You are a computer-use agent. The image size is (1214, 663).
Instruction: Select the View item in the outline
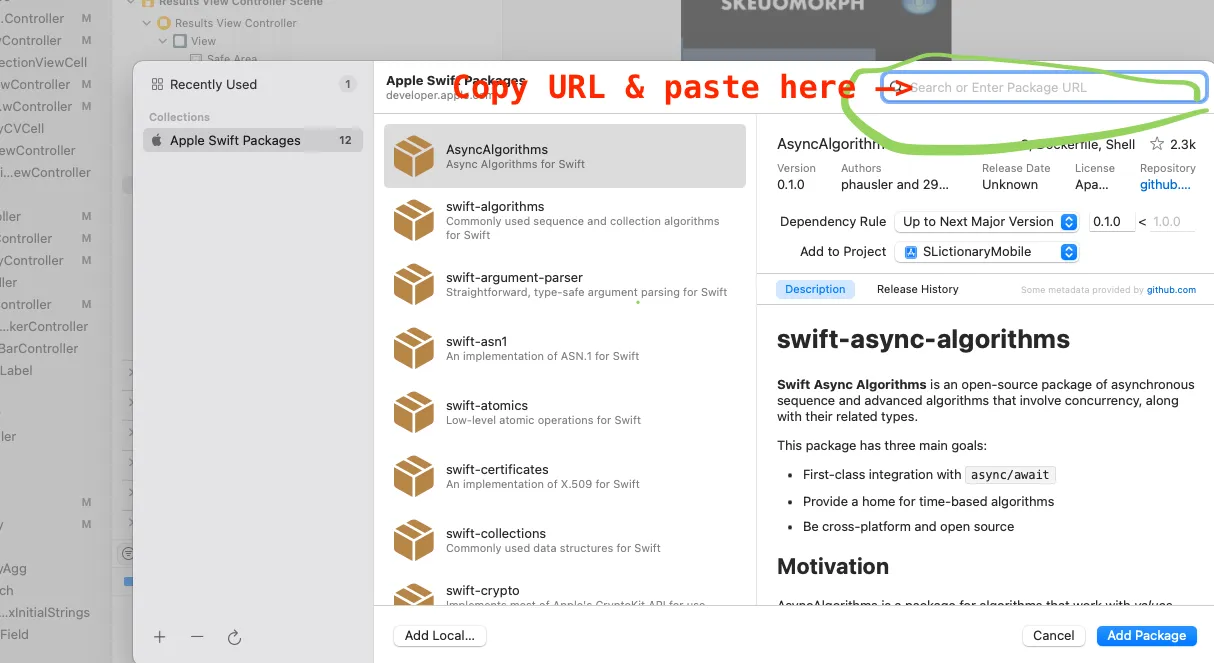pyautogui.click(x=204, y=41)
